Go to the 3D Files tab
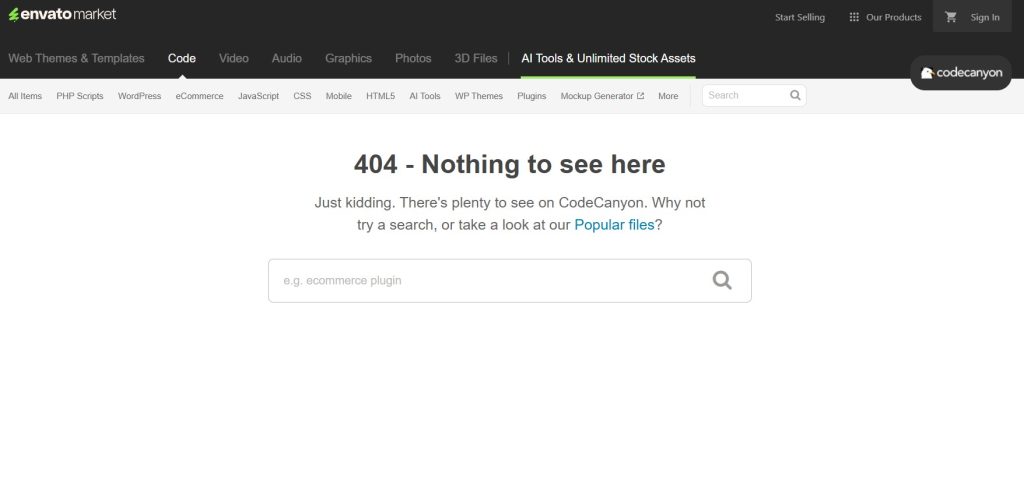Image resolution: width=1024 pixels, height=496 pixels. click(476, 58)
